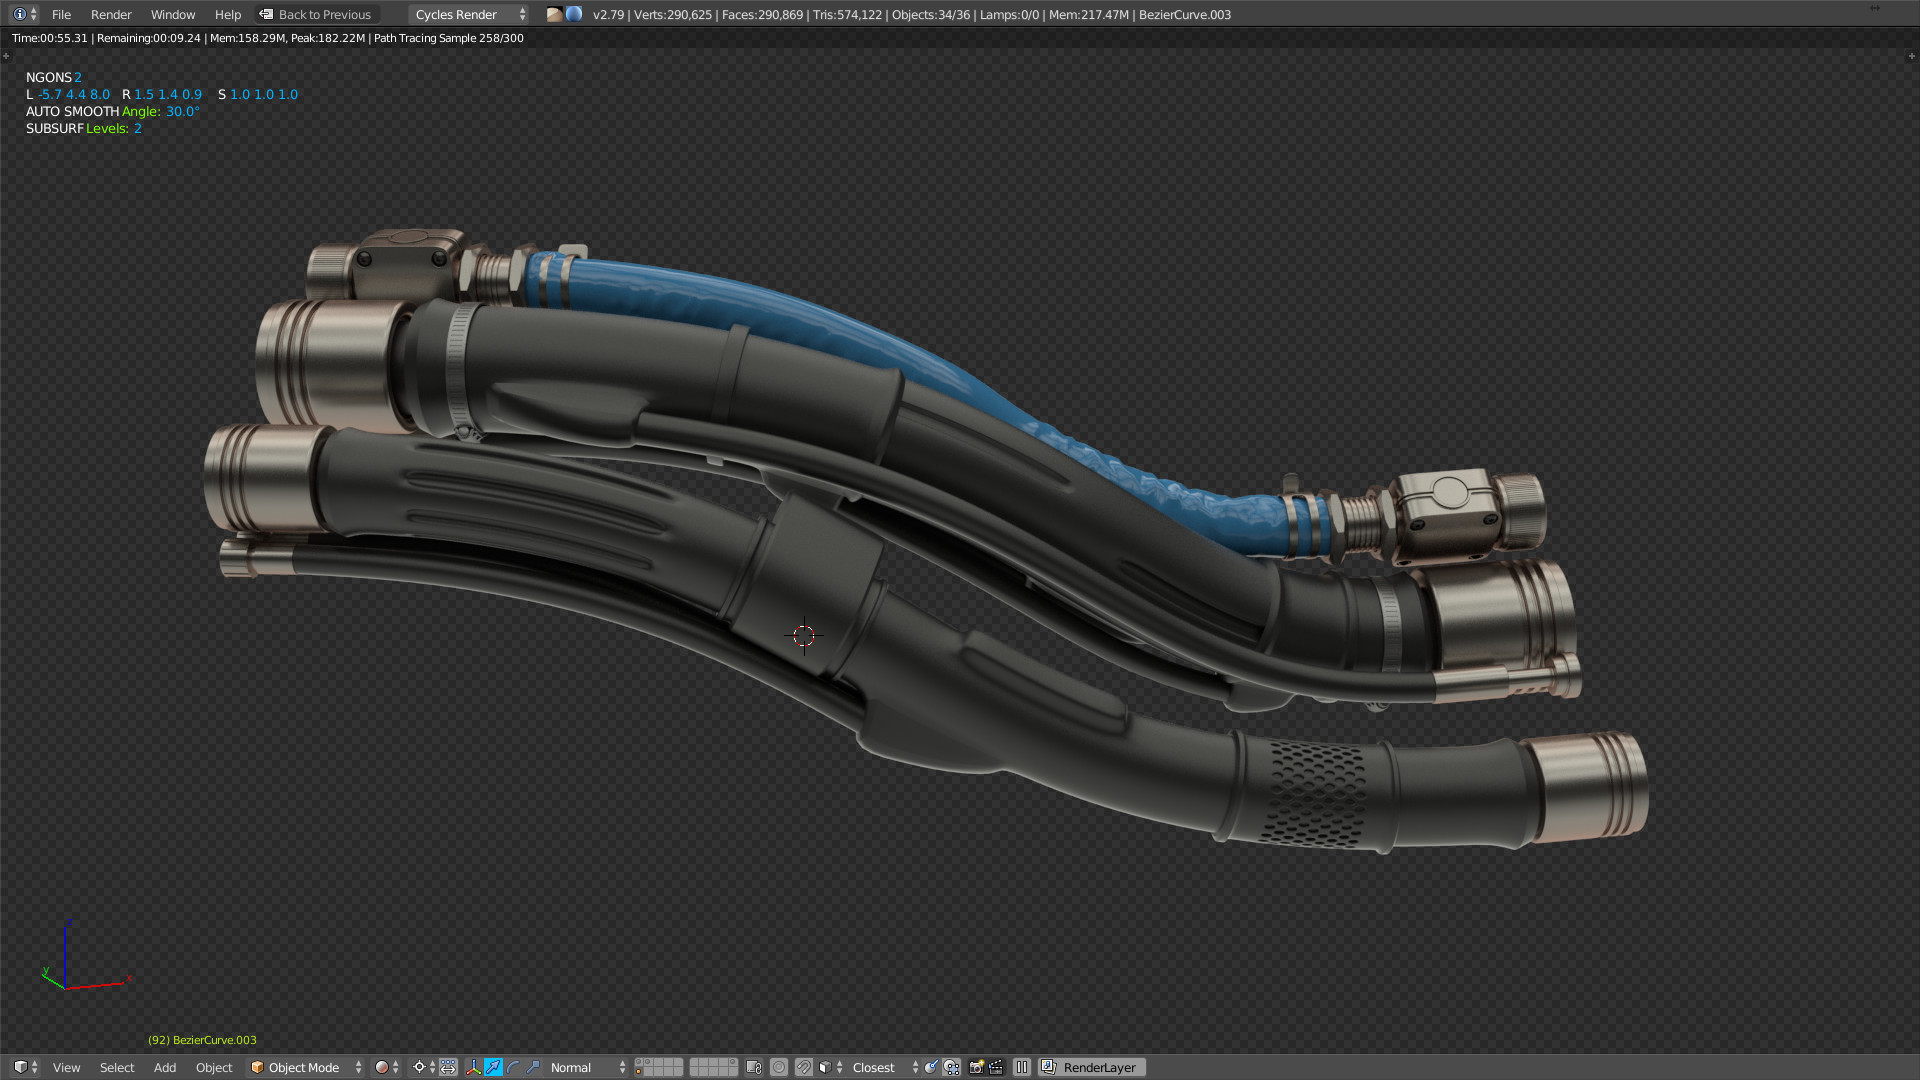1920x1080 pixels.
Task: Click the snap target cube icon
Action: pyautogui.click(x=824, y=1067)
